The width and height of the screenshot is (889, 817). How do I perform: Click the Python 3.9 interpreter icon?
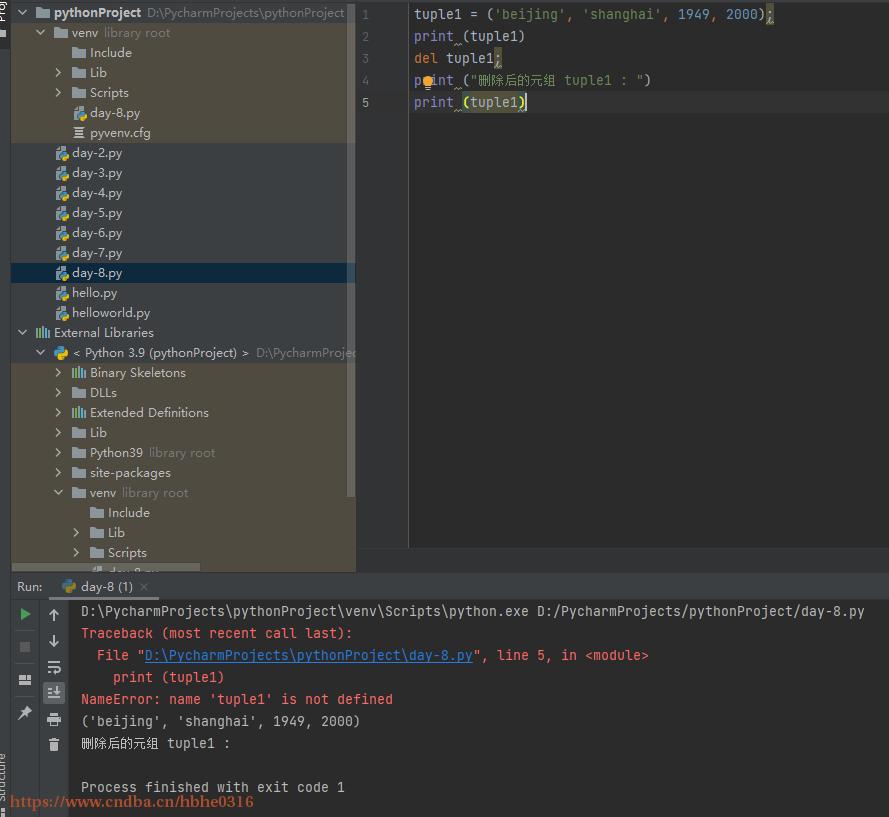point(61,353)
